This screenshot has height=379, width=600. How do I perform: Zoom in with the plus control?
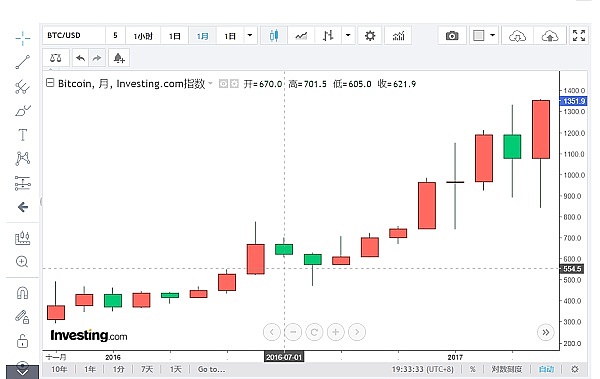click(x=336, y=332)
